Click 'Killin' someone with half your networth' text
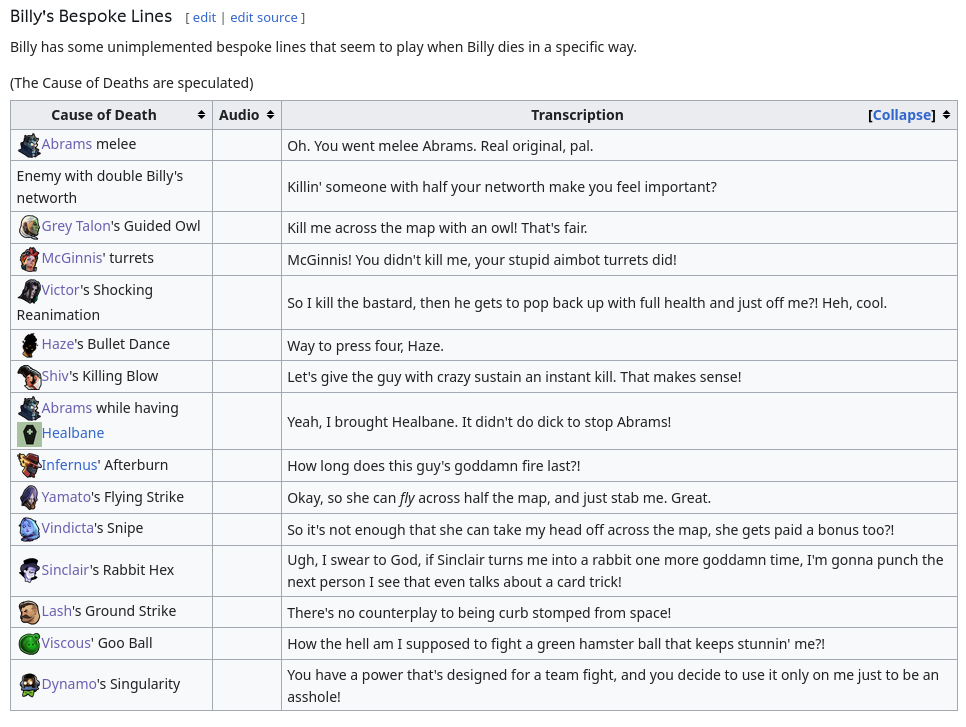The width and height of the screenshot is (966, 727). (502, 187)
